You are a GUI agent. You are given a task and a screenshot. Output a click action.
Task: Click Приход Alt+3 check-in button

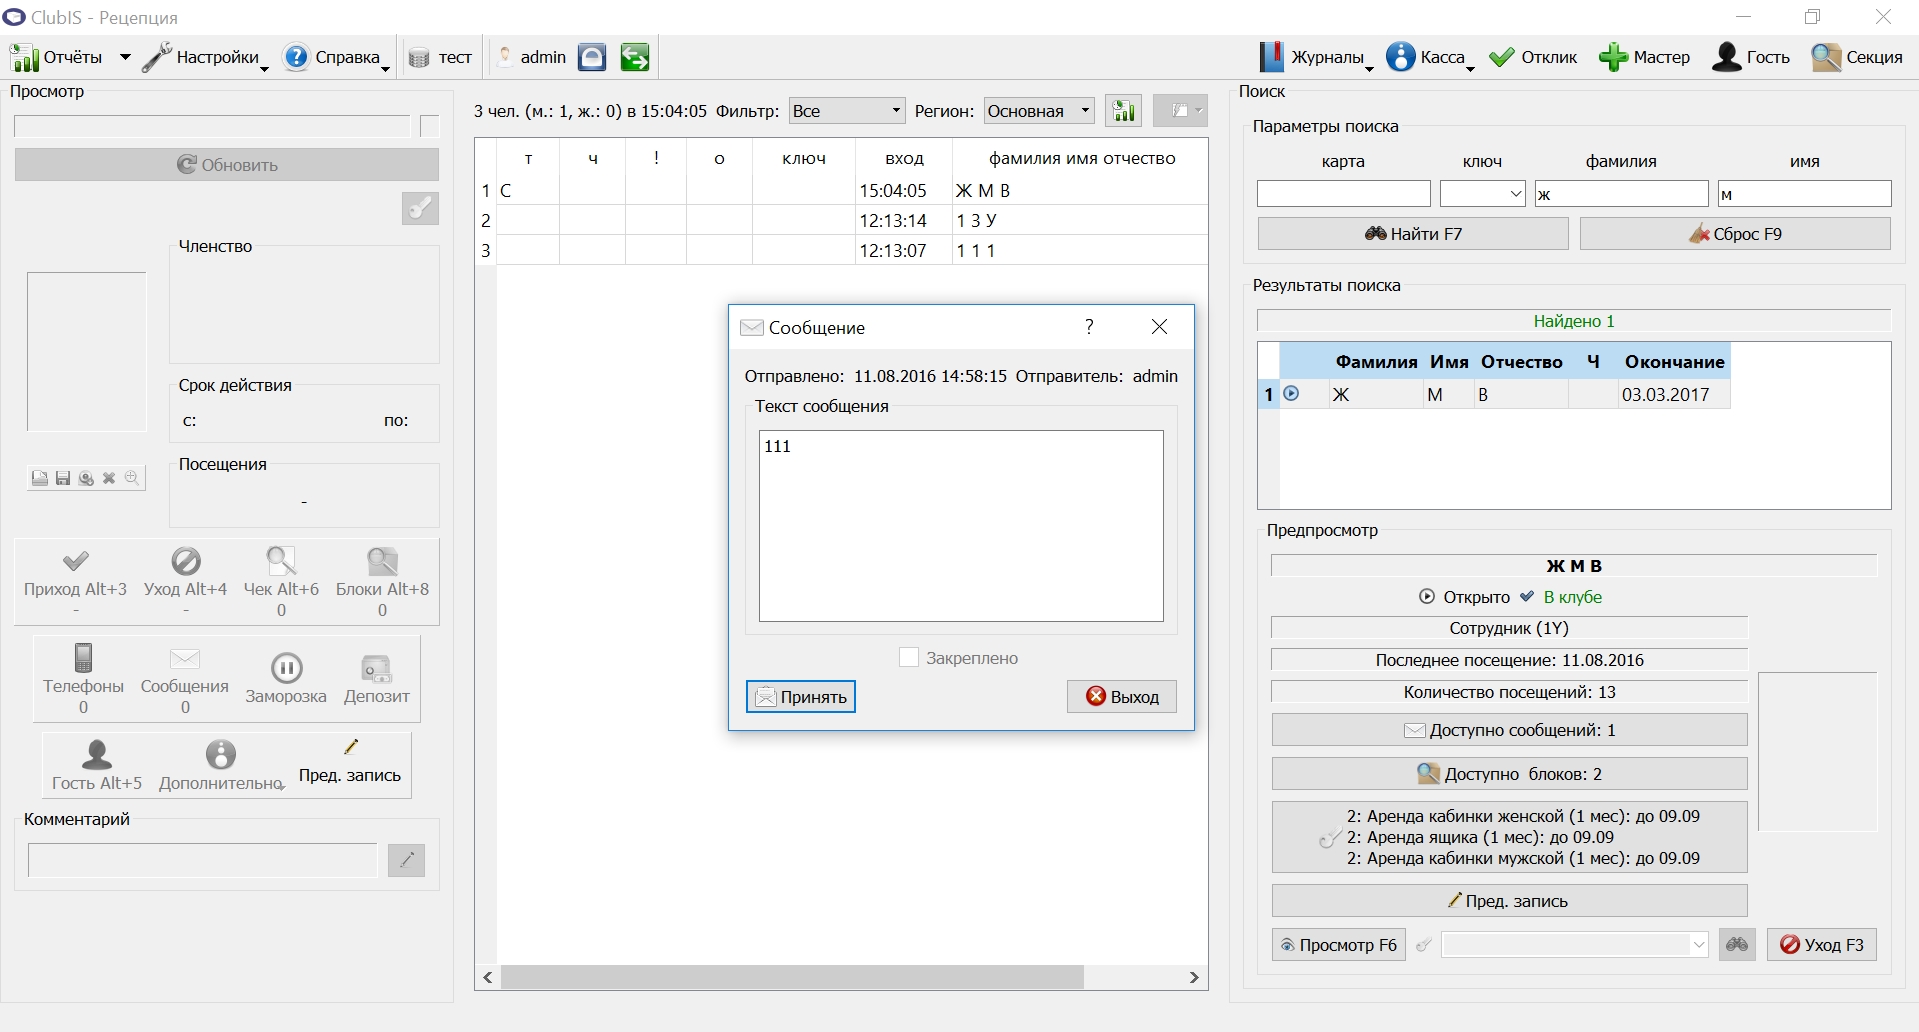75,581
